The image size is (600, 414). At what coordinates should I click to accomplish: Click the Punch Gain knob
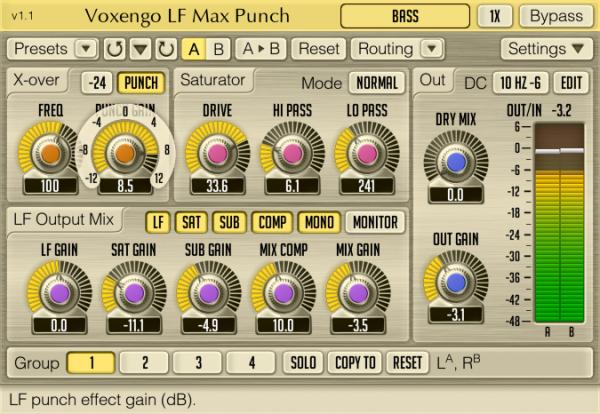[x=125, y=153]
